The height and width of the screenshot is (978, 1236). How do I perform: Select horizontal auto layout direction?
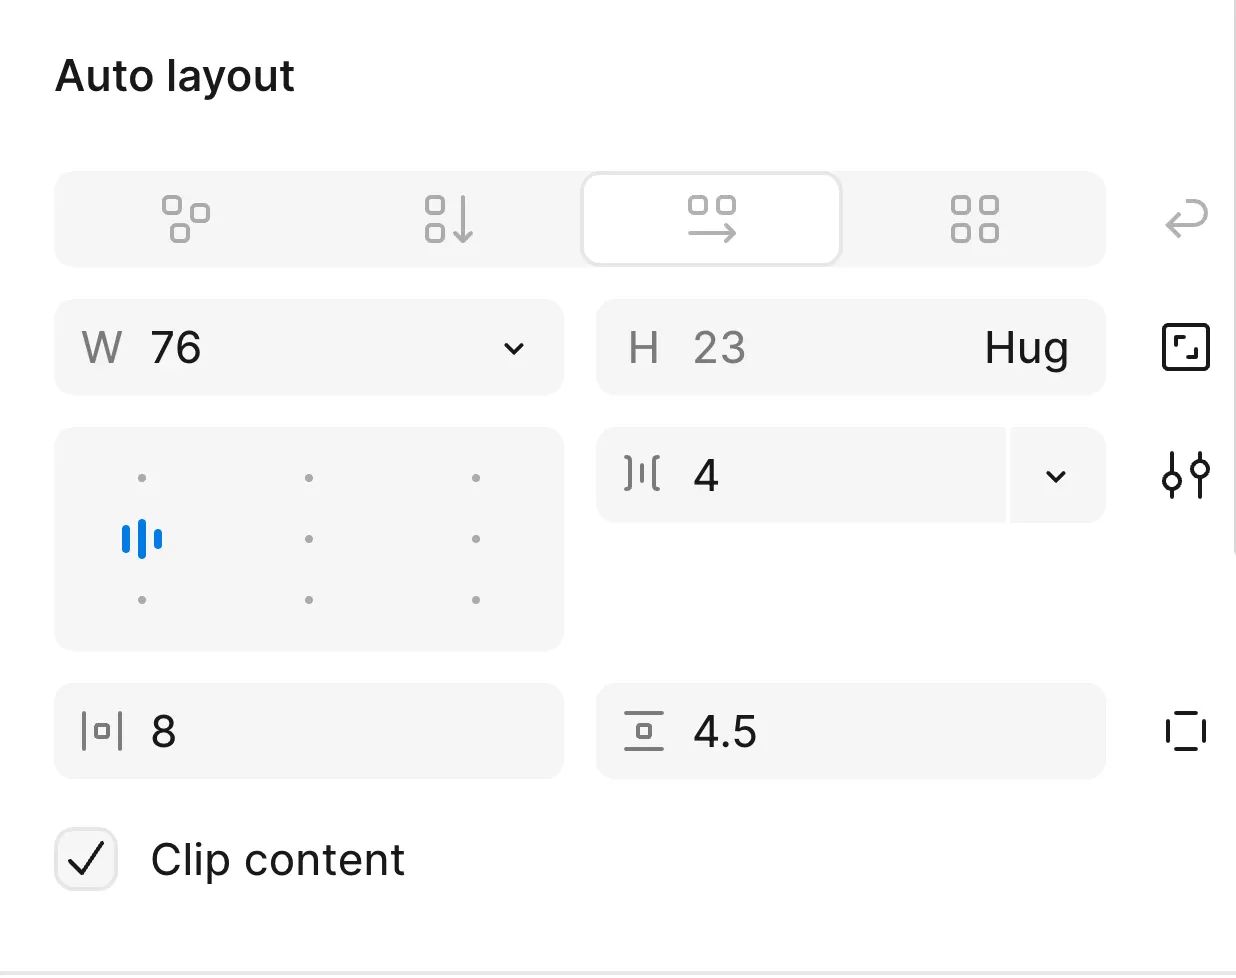pos(711,219)
